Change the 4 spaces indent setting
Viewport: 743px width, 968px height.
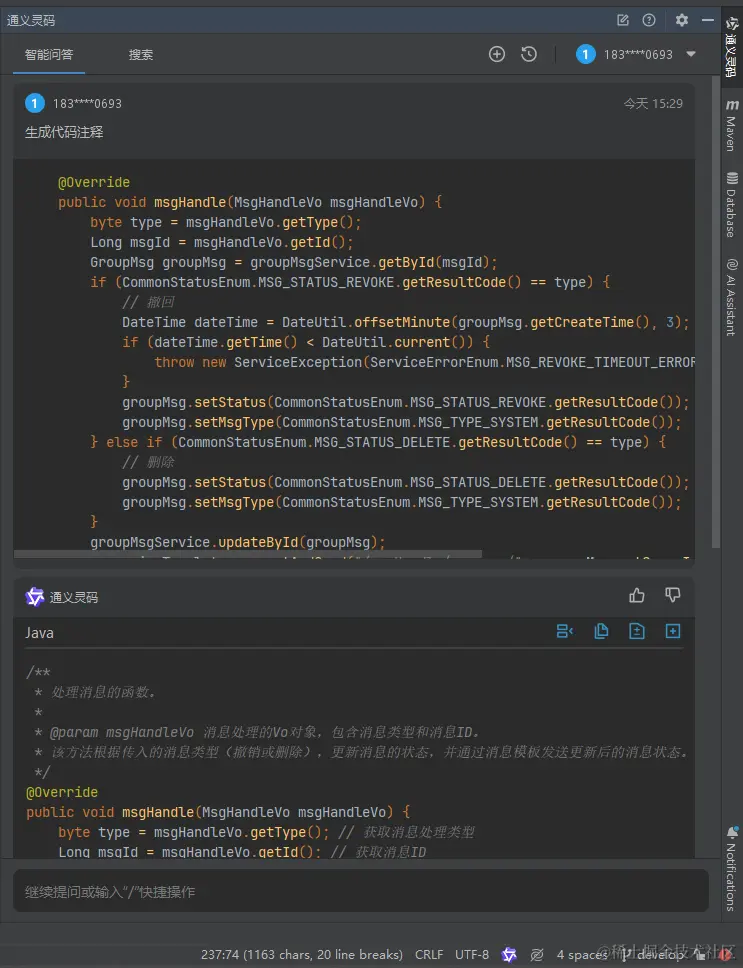coord(582,954)
